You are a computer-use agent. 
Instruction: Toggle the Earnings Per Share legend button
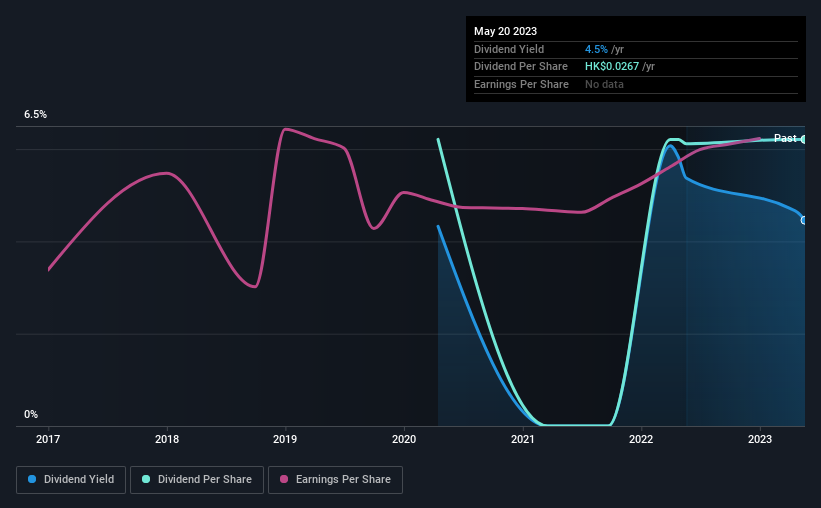point(335,480)
